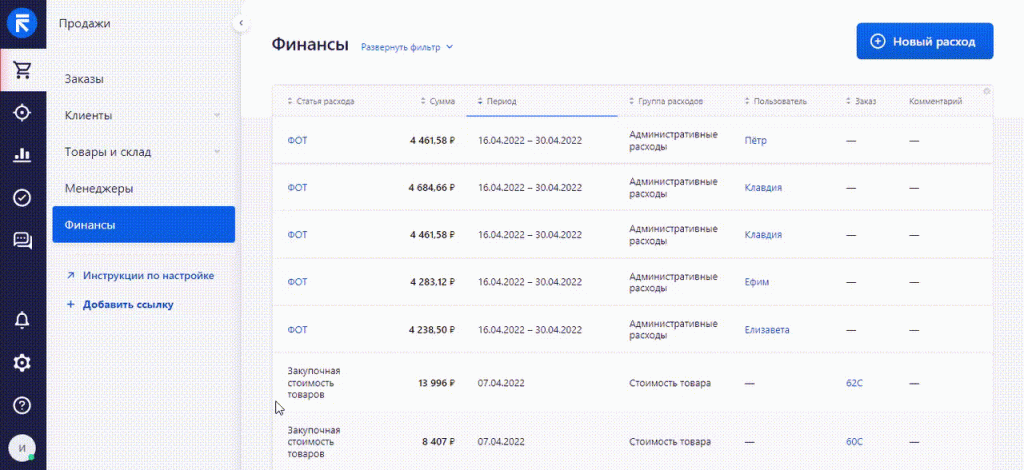Expand the Товары и склад submenu arrow
The image size is (1024, 470).
(217, 152)
